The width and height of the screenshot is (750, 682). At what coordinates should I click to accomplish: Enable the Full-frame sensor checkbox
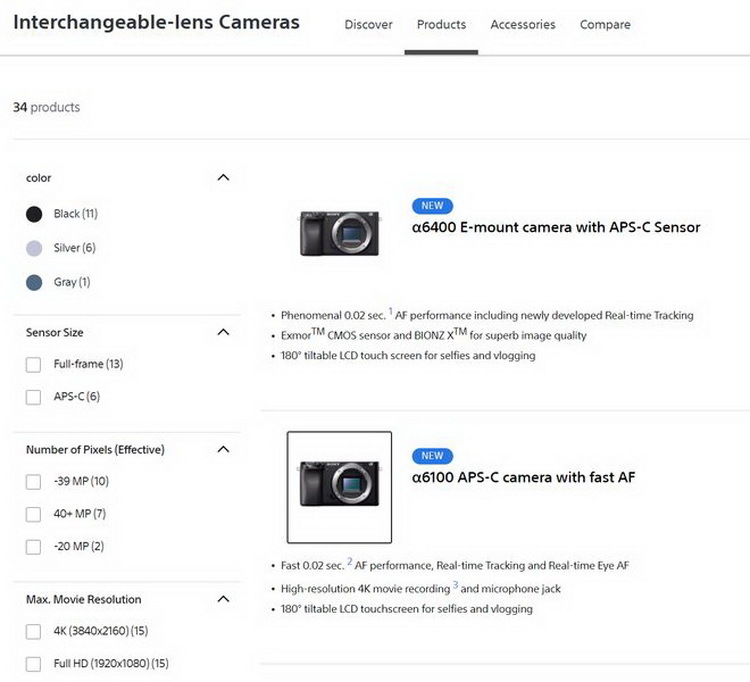point(34,365)
